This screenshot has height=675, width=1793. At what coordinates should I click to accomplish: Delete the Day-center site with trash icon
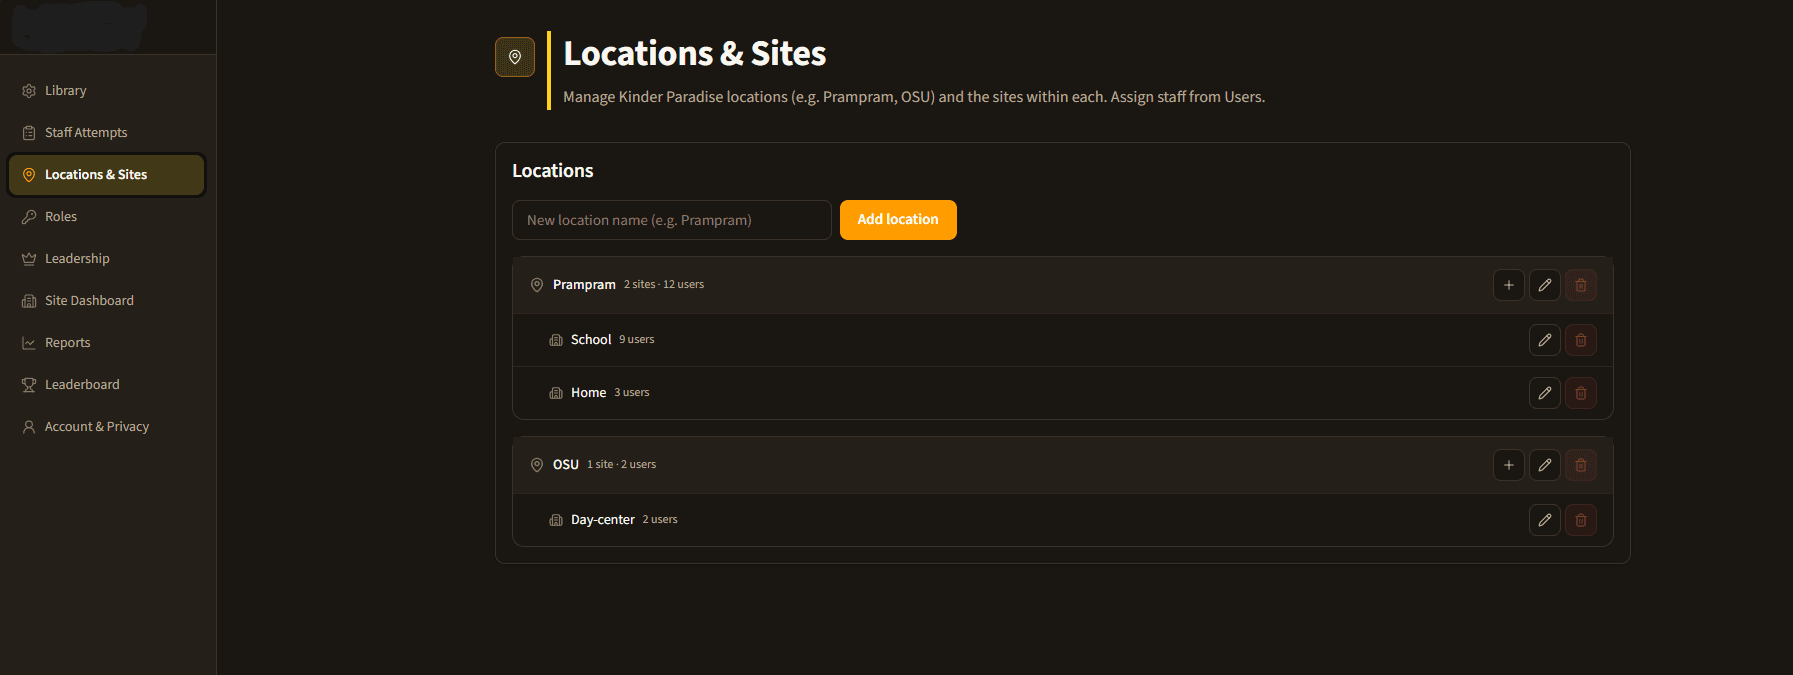(1581, 520)
